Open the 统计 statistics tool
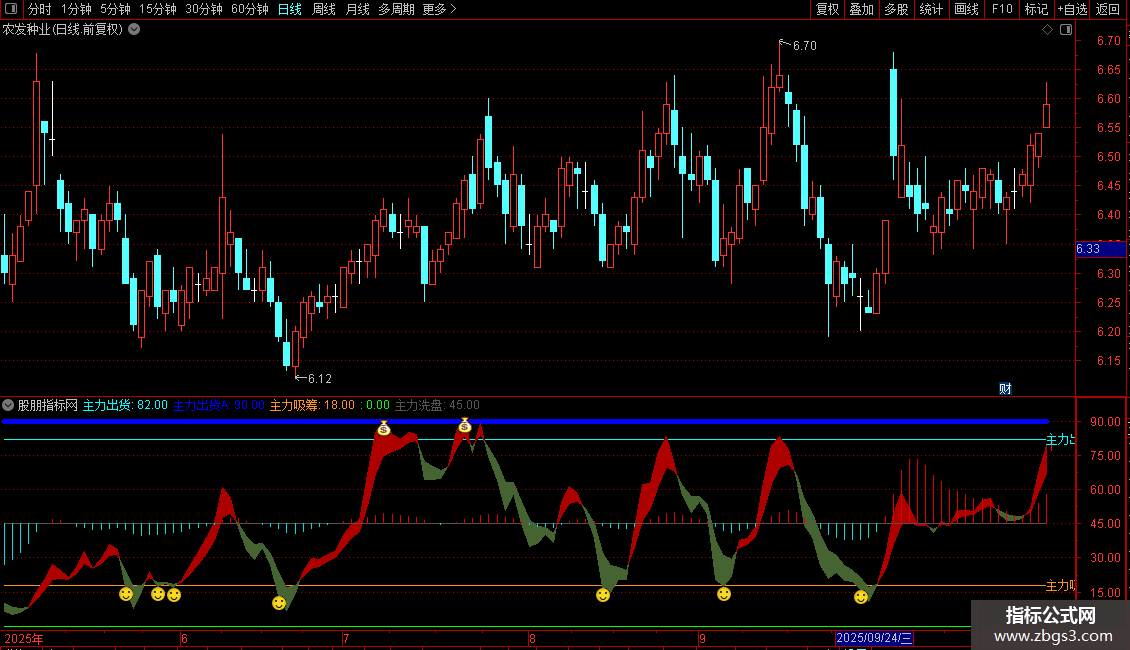This screenshot has width=1130, height=650. (x=931, y=9)
